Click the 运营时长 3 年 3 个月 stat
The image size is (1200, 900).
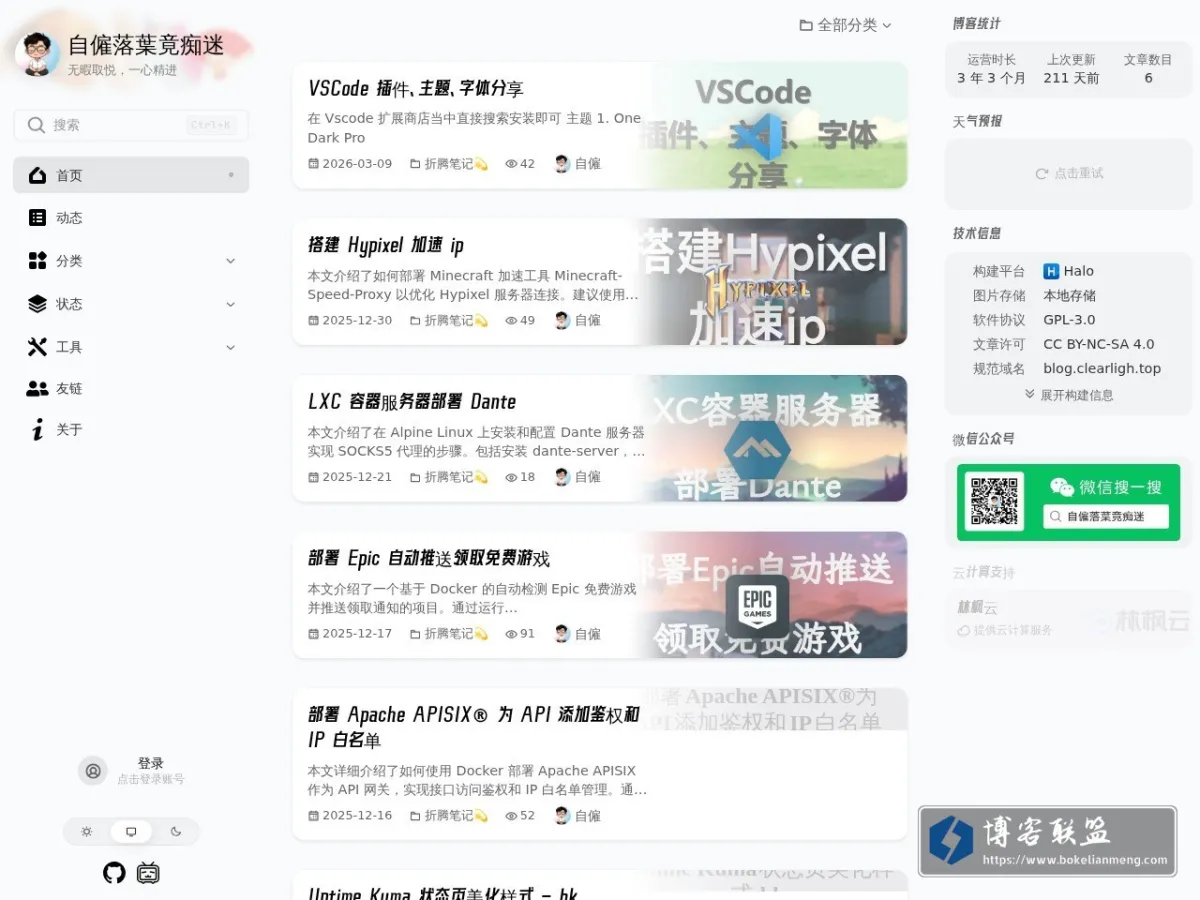[991, 69]
